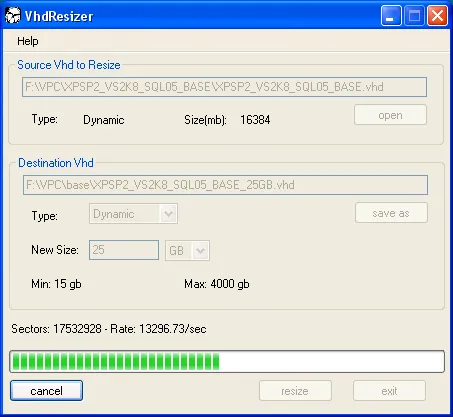Close the VhdResizer window
The image size is (453, 417).
437,16
